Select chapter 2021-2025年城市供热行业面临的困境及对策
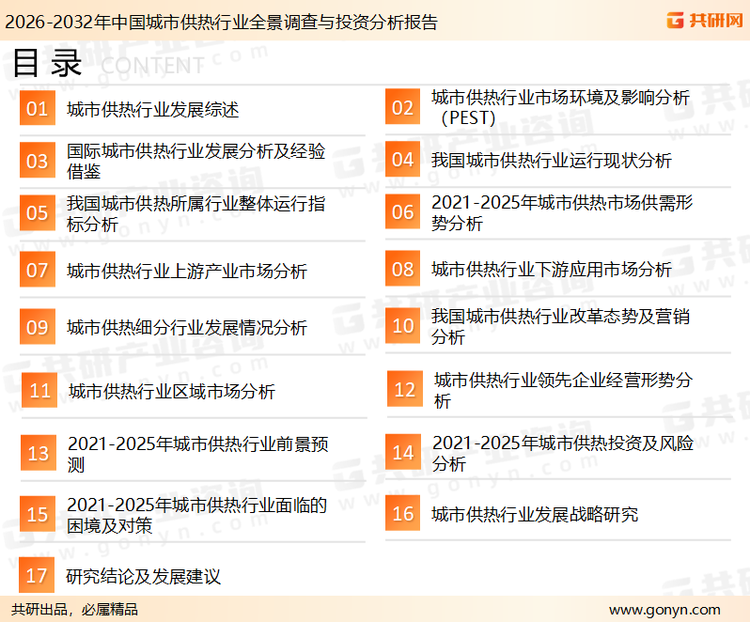This screenshot has width=750, height=622. [197, 515]
